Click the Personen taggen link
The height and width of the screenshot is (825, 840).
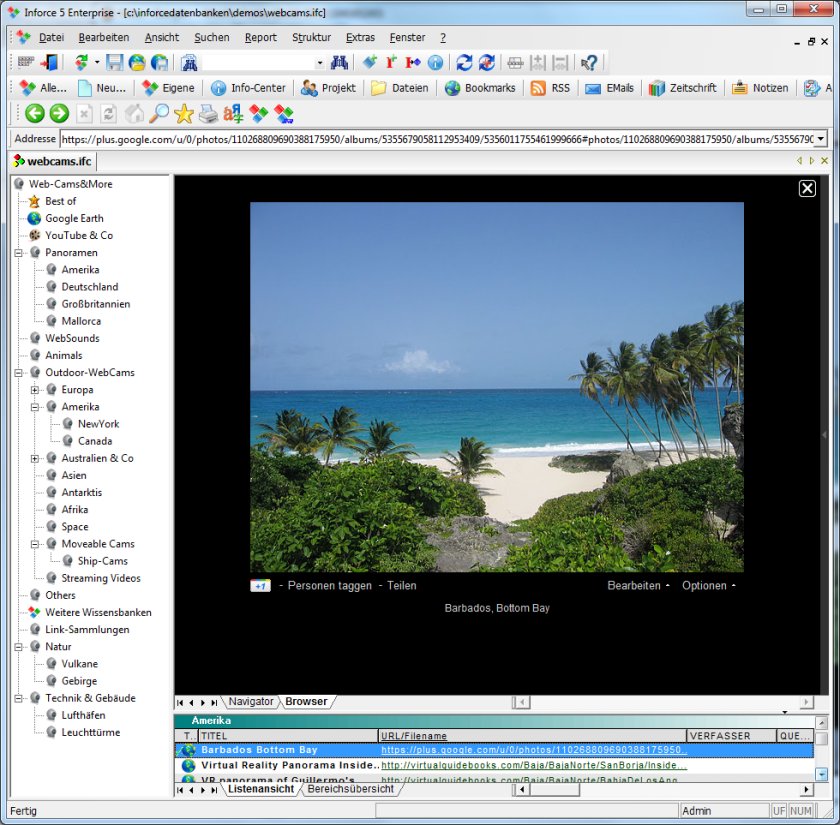coord(329,586)
